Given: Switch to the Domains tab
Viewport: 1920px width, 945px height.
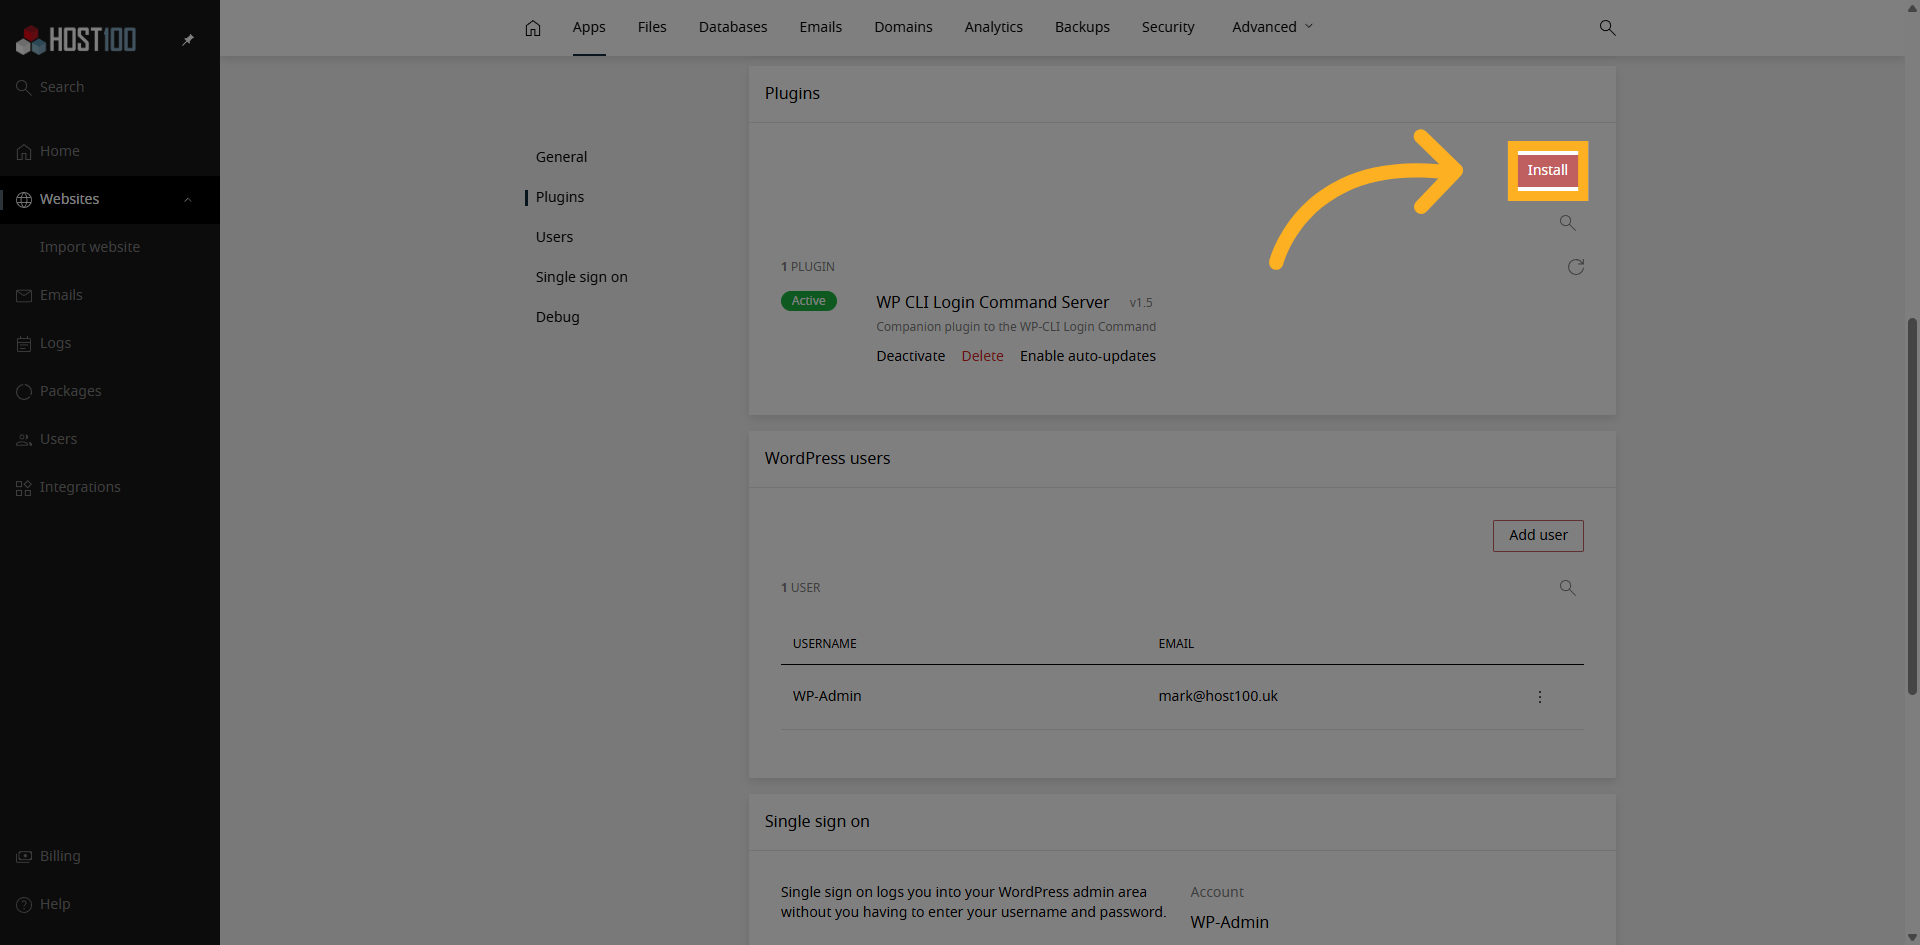Looking at the screenshot, I should click(903, 27).
